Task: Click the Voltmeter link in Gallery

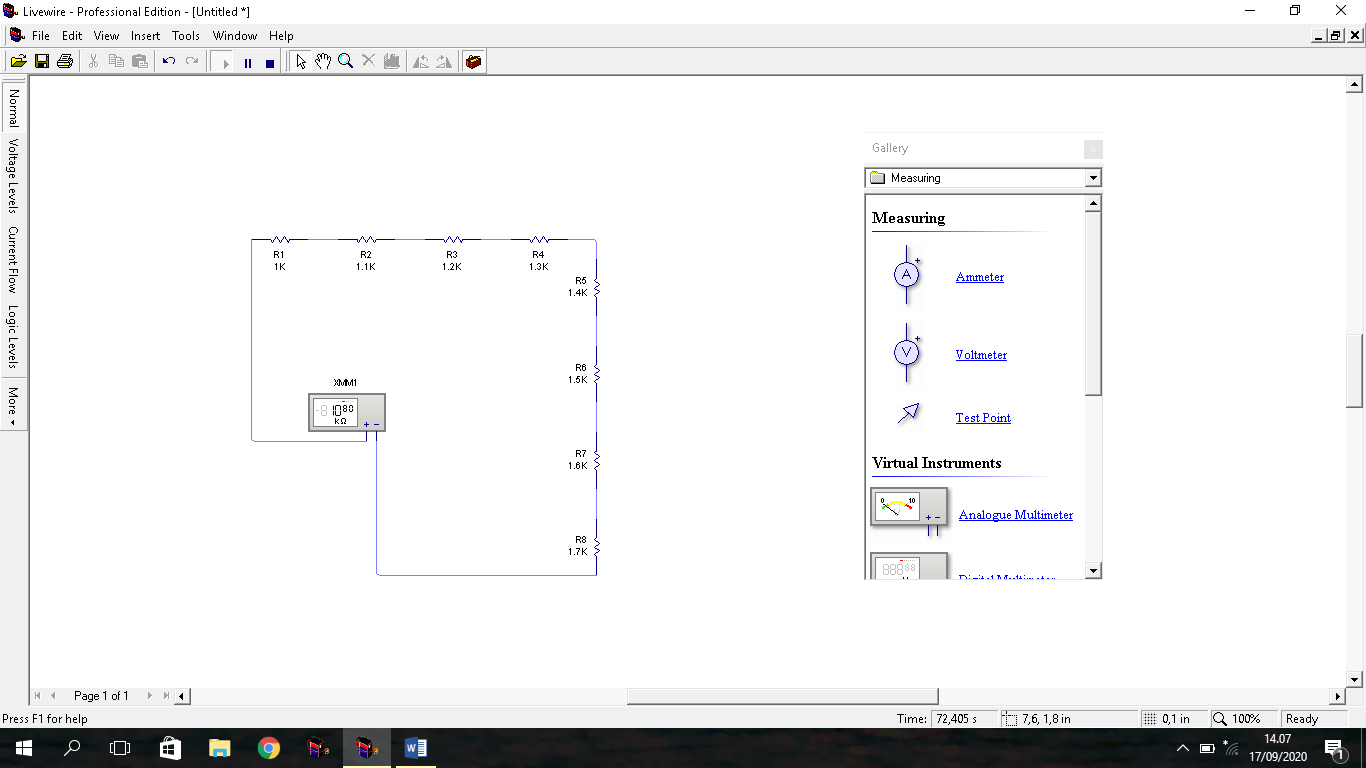Action: click(981, 355)
